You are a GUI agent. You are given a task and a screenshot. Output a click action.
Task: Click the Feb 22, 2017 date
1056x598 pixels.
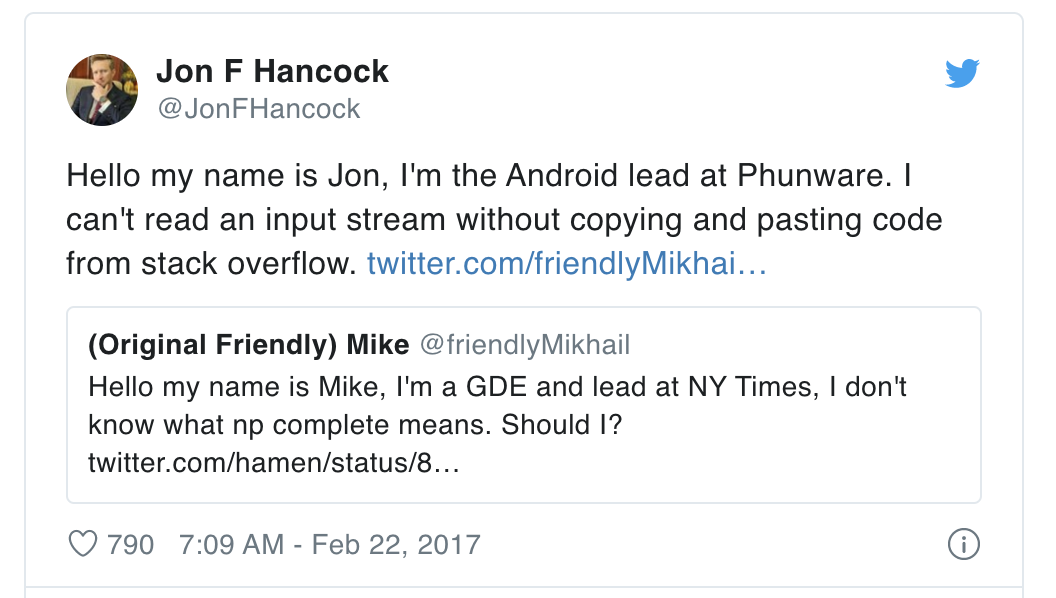396,545
